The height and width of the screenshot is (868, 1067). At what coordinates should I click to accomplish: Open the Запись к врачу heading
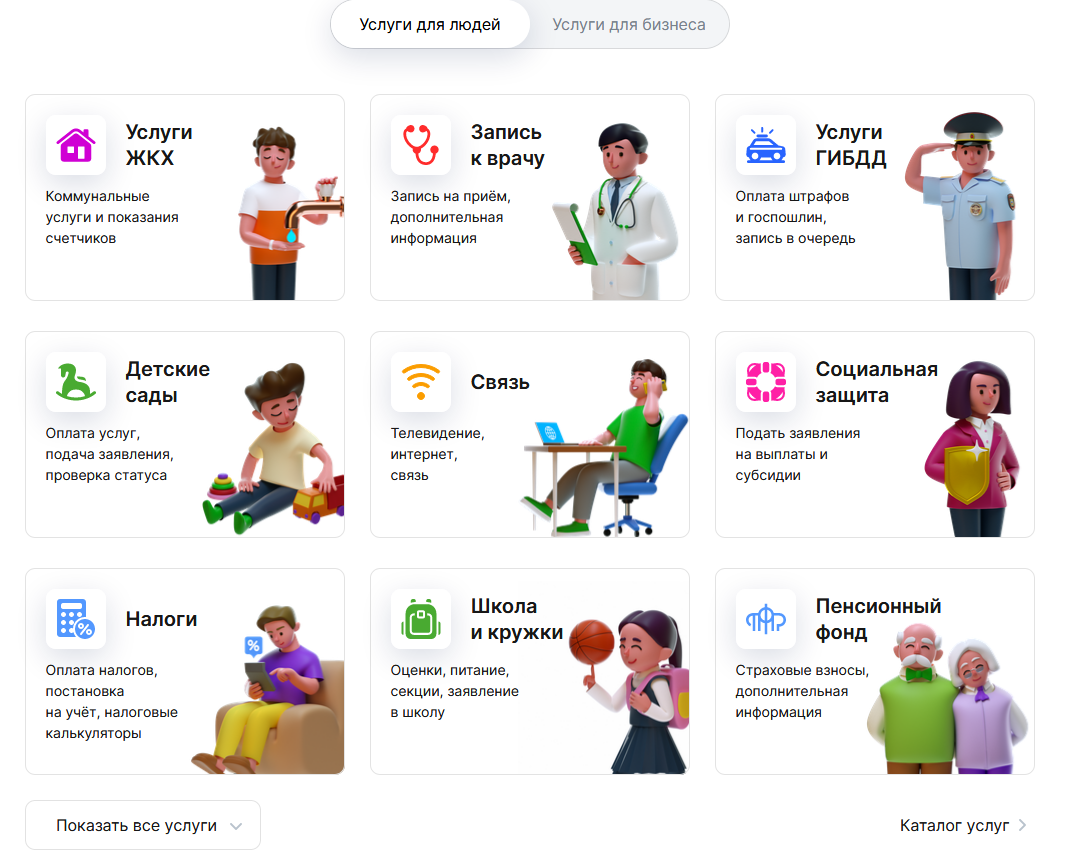coord(508,145)
